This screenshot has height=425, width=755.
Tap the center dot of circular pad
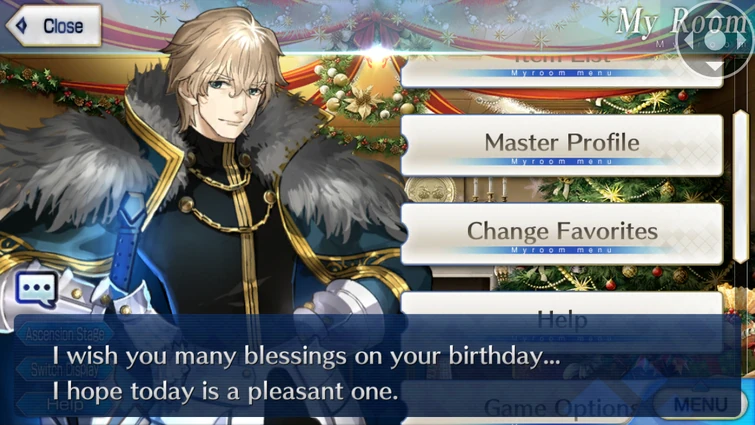click(714, 40)
